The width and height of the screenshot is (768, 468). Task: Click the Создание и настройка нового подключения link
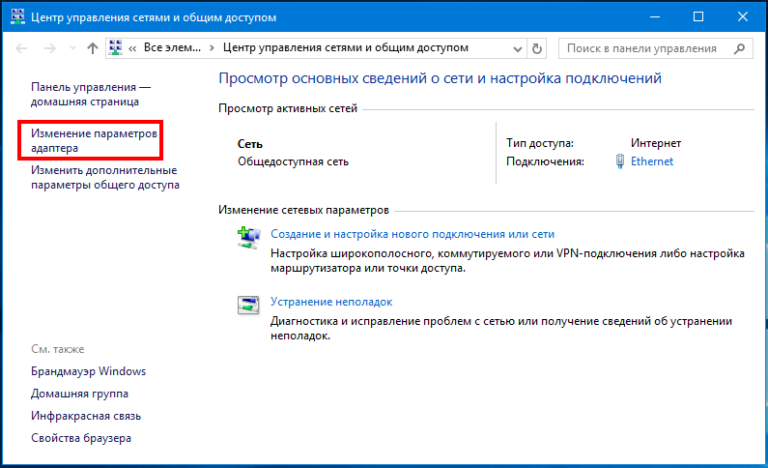412,234
